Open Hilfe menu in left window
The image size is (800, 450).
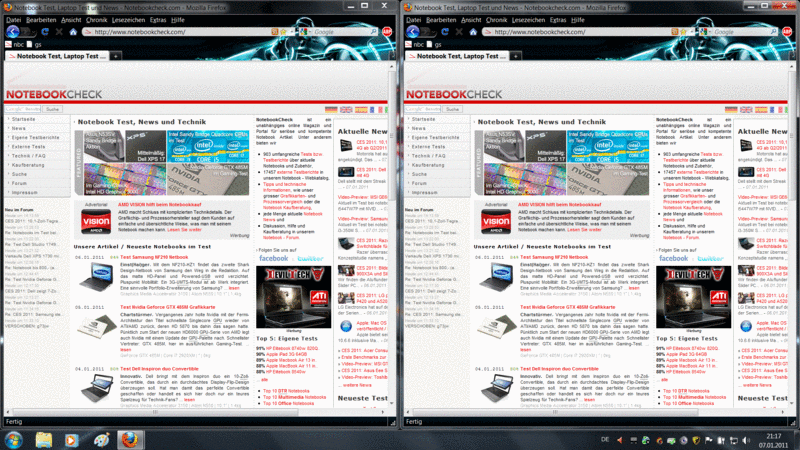pos(178,20)
